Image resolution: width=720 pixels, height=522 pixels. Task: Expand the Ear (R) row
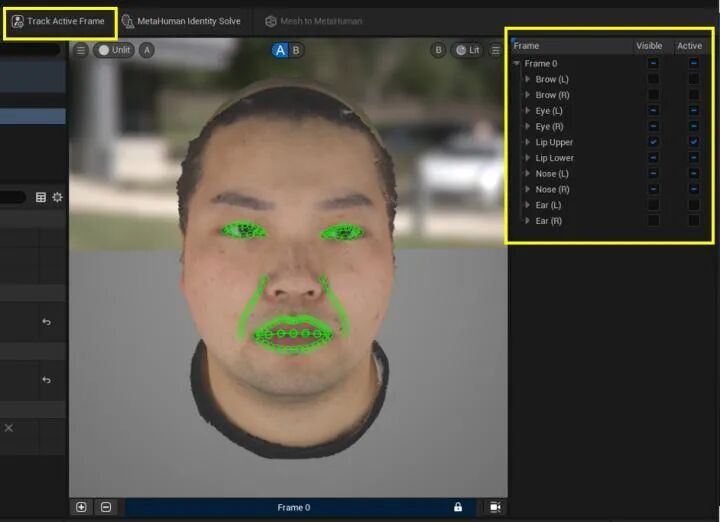(x=528, y=221)
